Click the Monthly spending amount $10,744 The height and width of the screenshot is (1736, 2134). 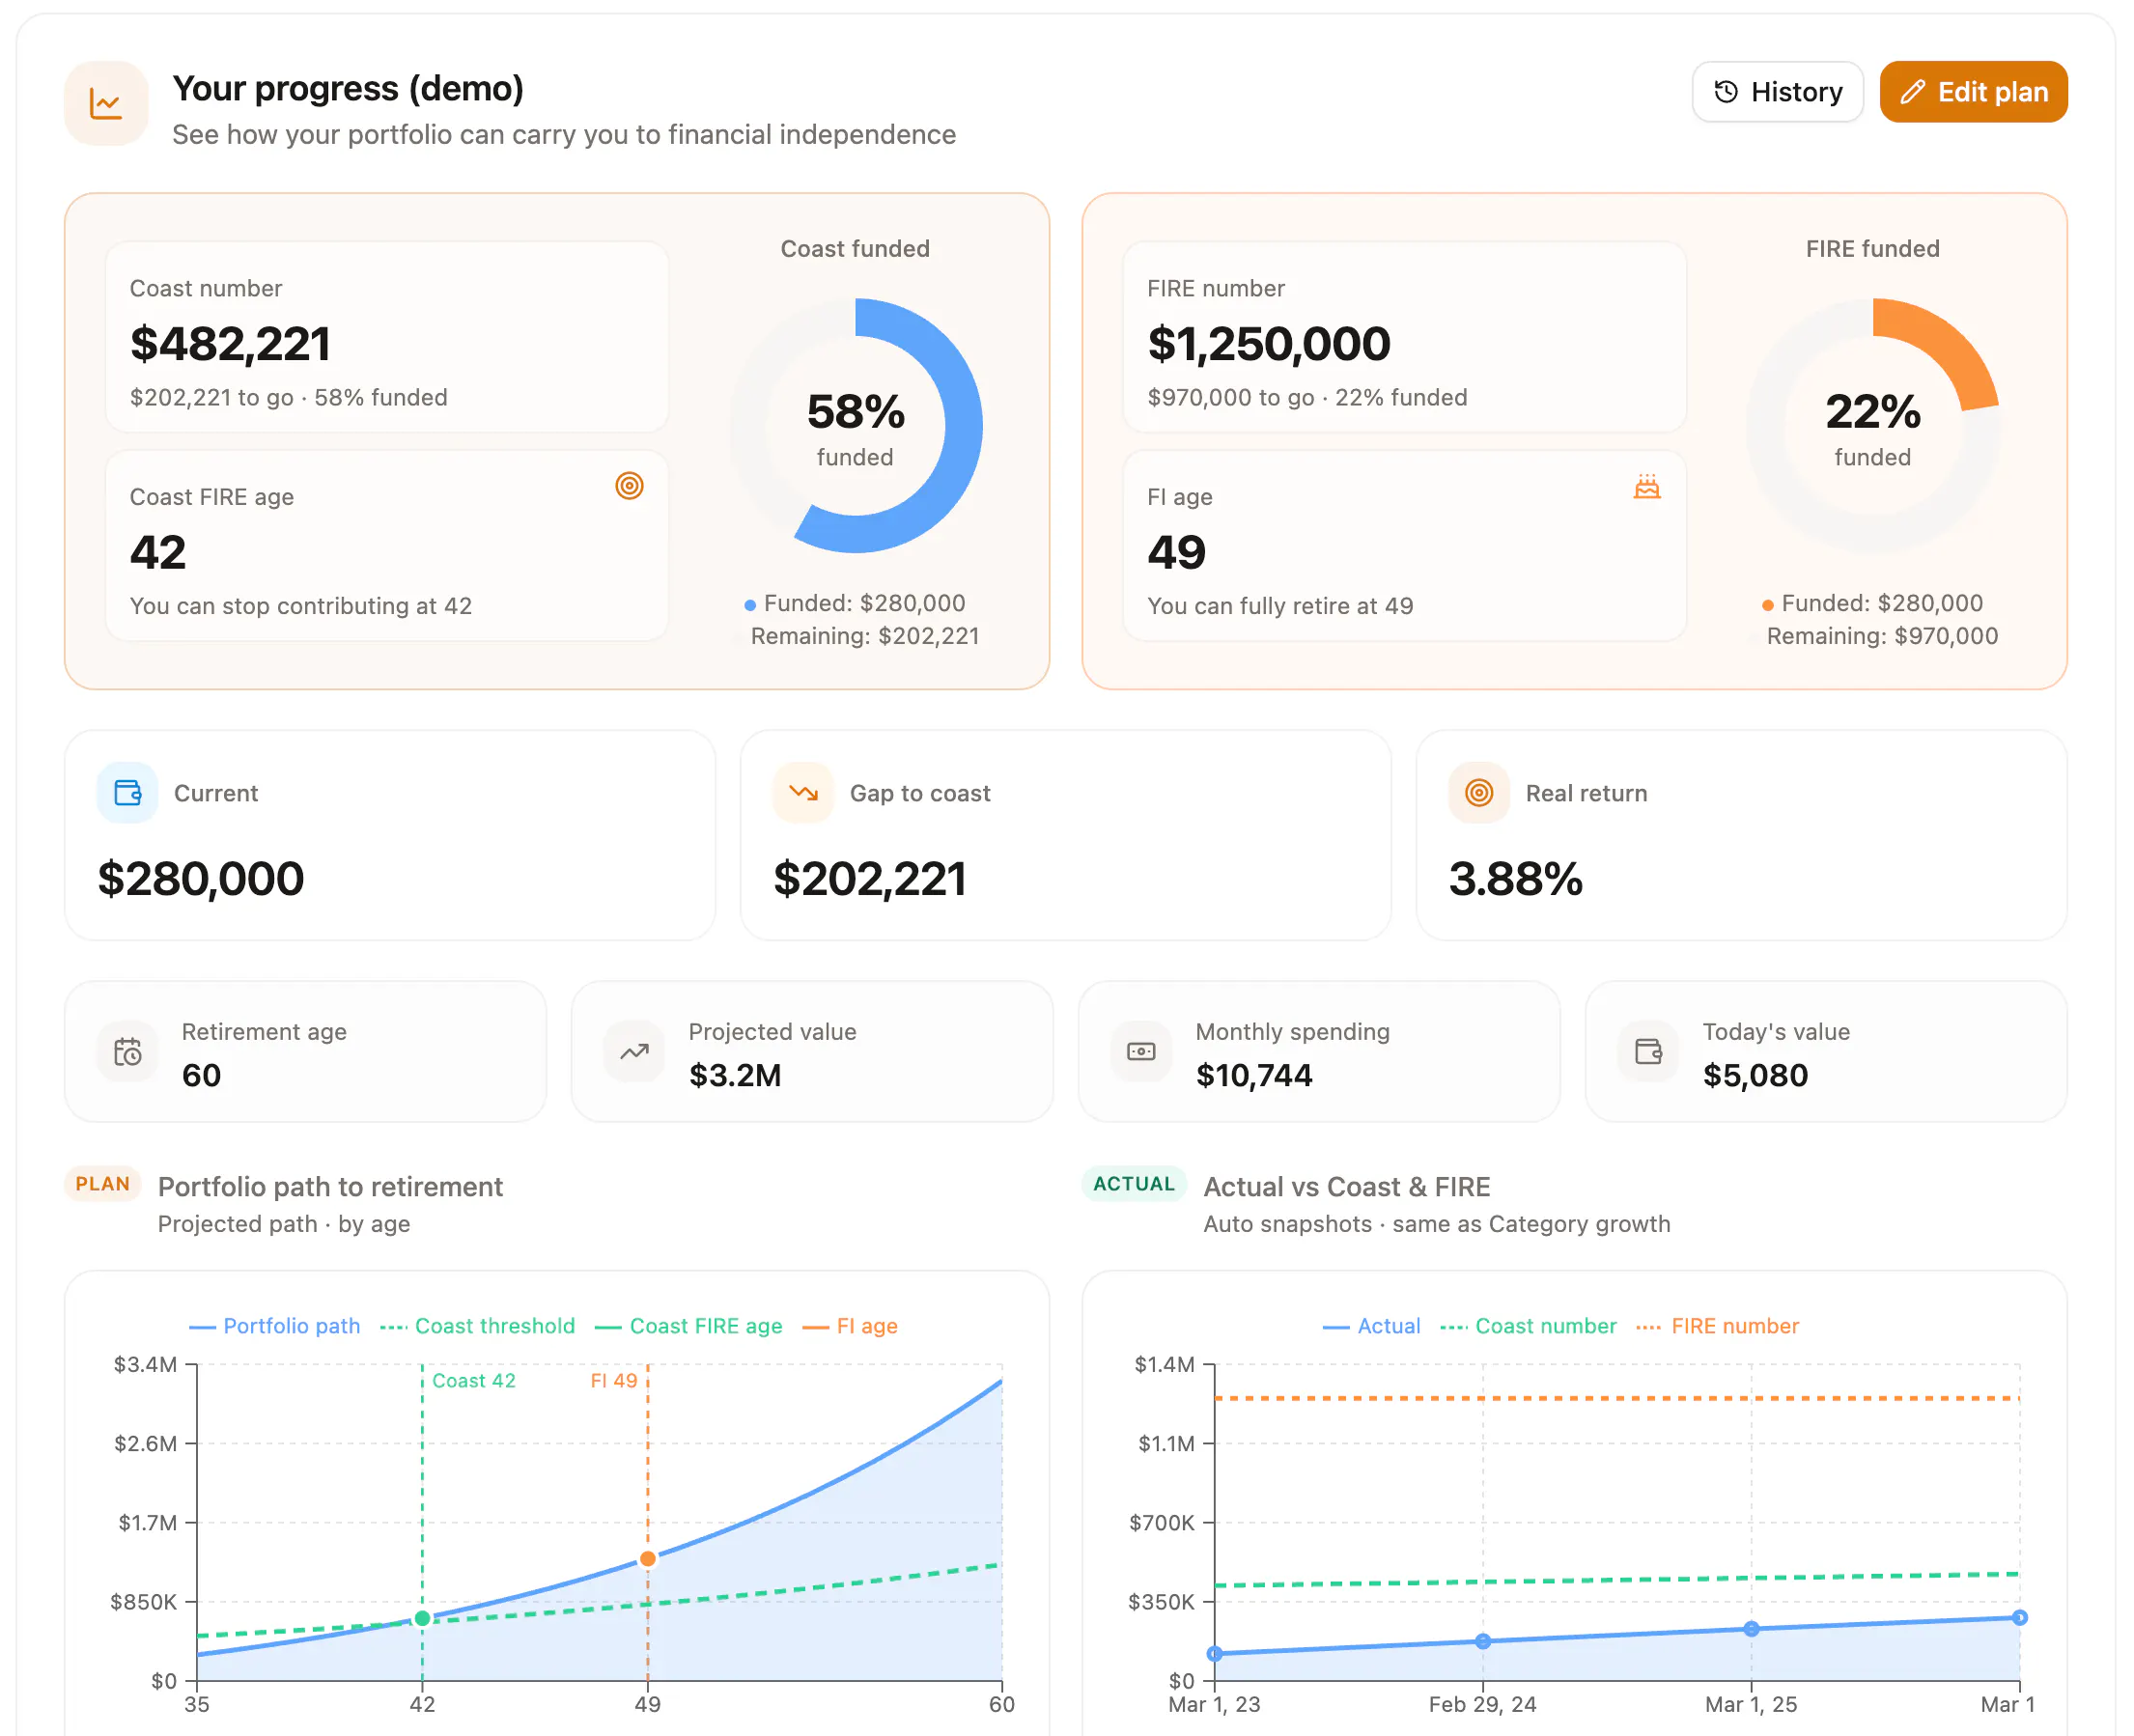1254,1075
